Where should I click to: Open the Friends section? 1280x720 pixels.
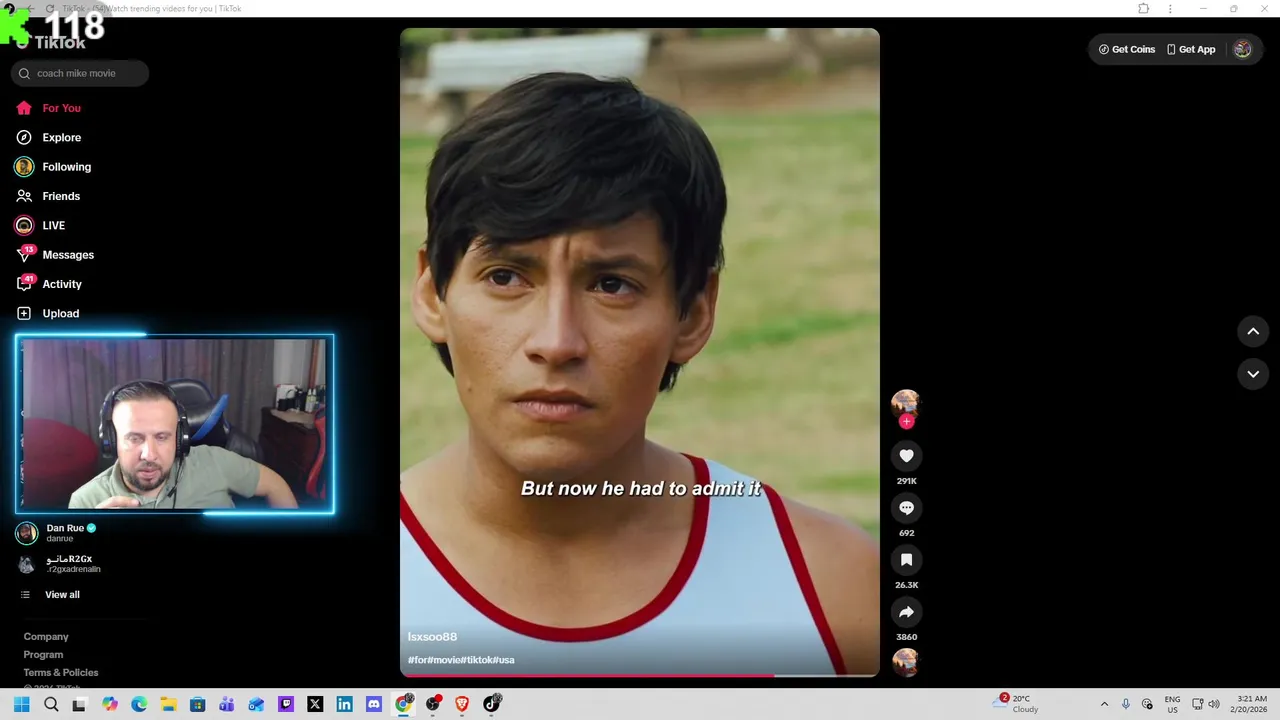point(48,196)
